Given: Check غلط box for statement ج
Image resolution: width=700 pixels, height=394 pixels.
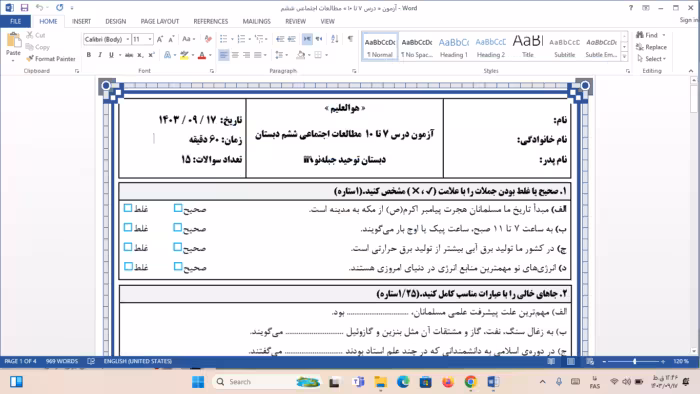Looking at the screenshot, I should tap(128, 247).
